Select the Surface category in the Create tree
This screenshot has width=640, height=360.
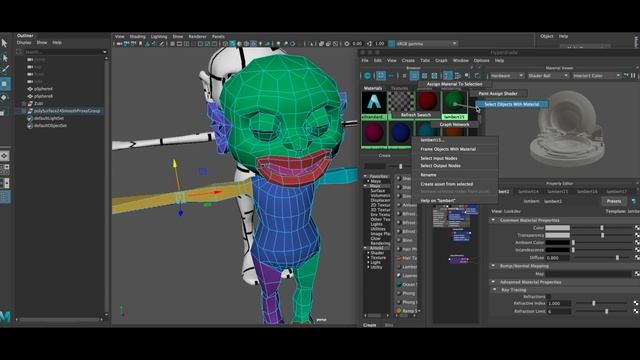click(x=378, y=191)
